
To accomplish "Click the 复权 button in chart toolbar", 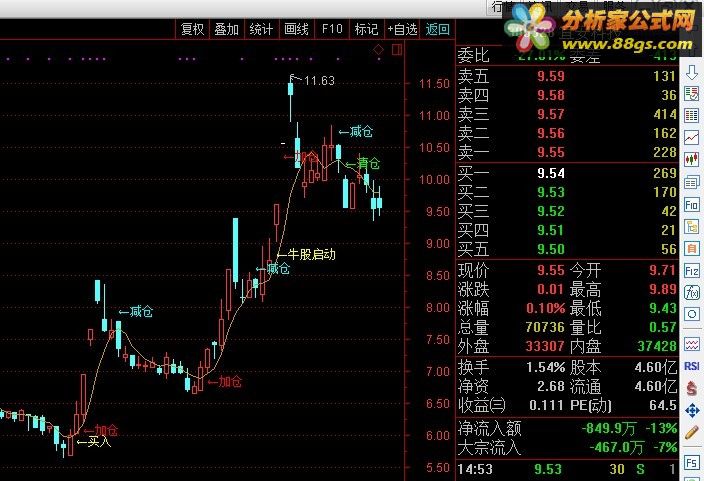I will [192, 30].
